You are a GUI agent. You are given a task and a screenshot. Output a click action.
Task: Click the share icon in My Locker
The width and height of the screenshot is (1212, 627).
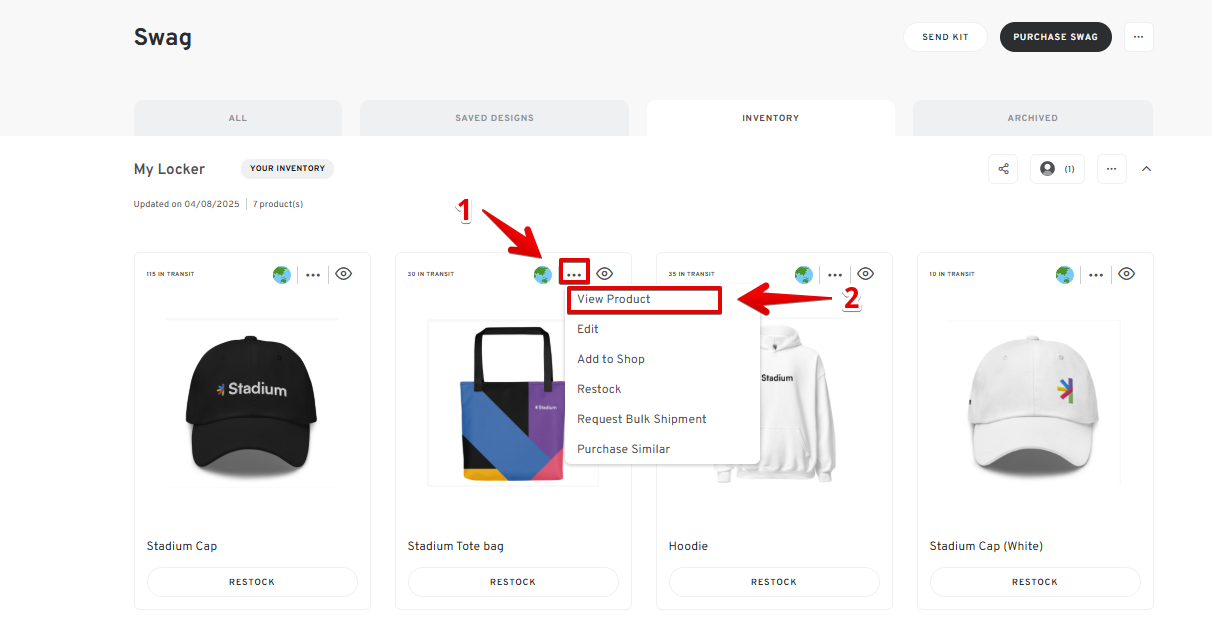click(1003, 169)
